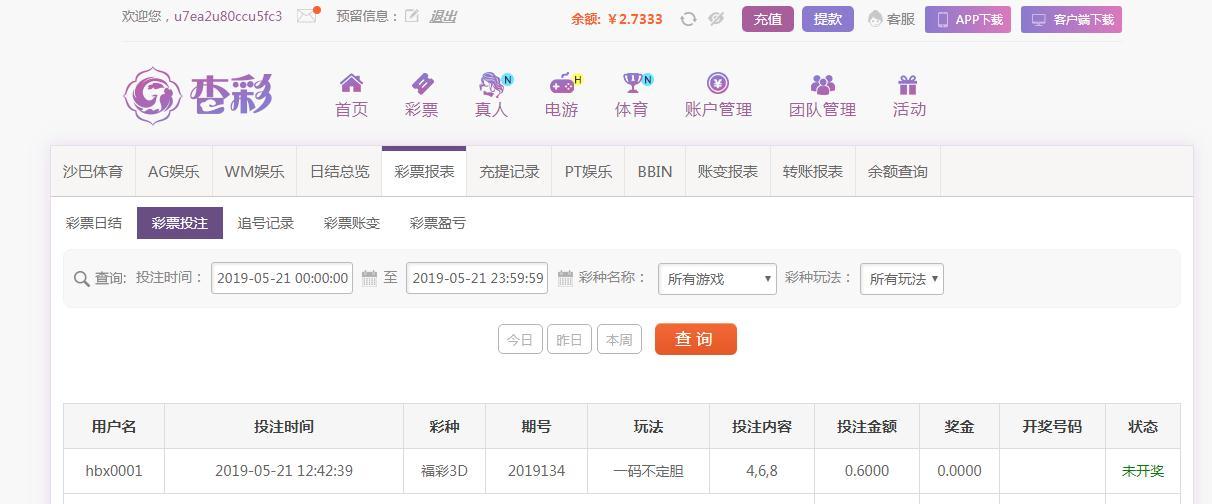Edit reserved info pencil icon
The width and height of the screenshot is (1212, 504).
[x=412, y=16]
